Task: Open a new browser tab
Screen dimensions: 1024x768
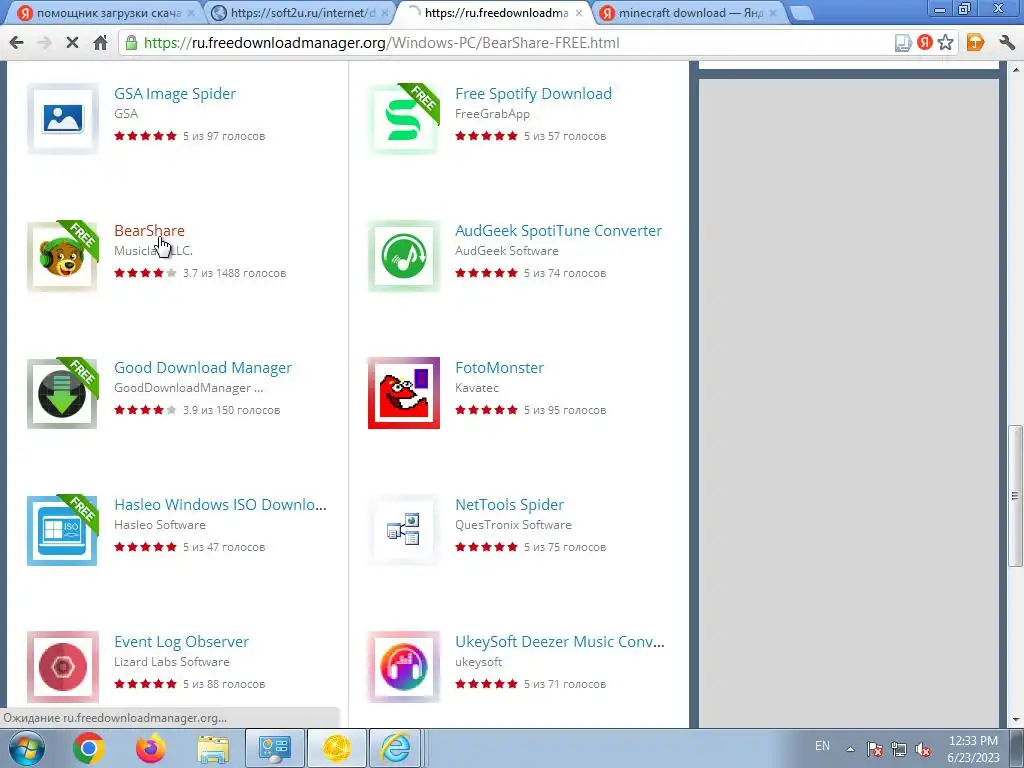Action: 801,13
